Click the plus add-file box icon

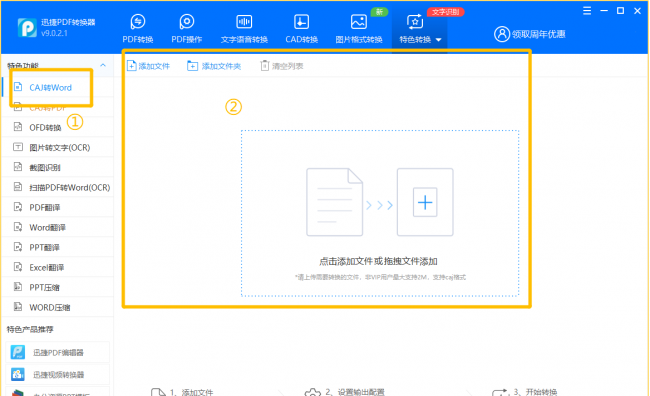(425, 202)
